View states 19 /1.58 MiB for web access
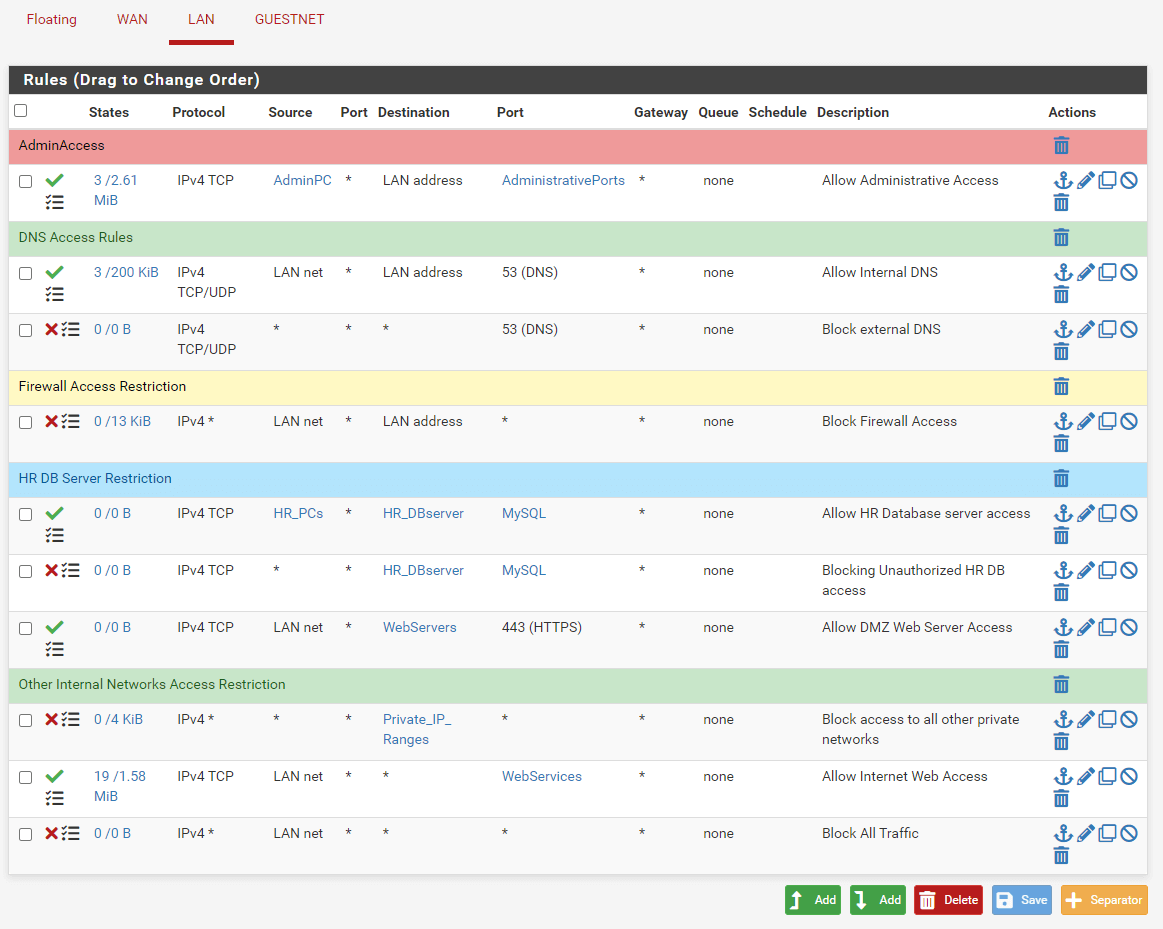Image resolution: width=1163 pixels, height=929 pixels. coord(119,786)
